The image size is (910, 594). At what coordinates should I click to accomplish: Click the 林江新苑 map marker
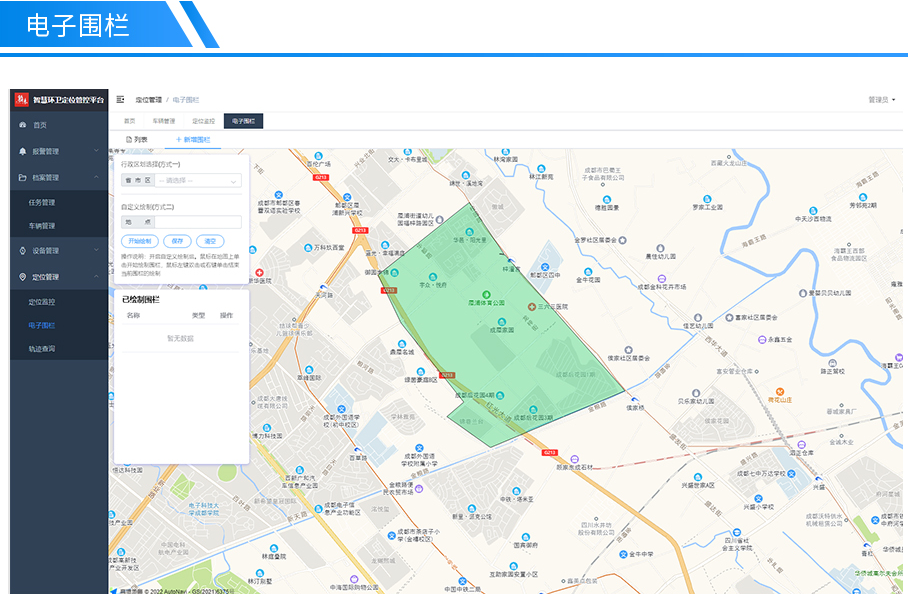(541, 169)
